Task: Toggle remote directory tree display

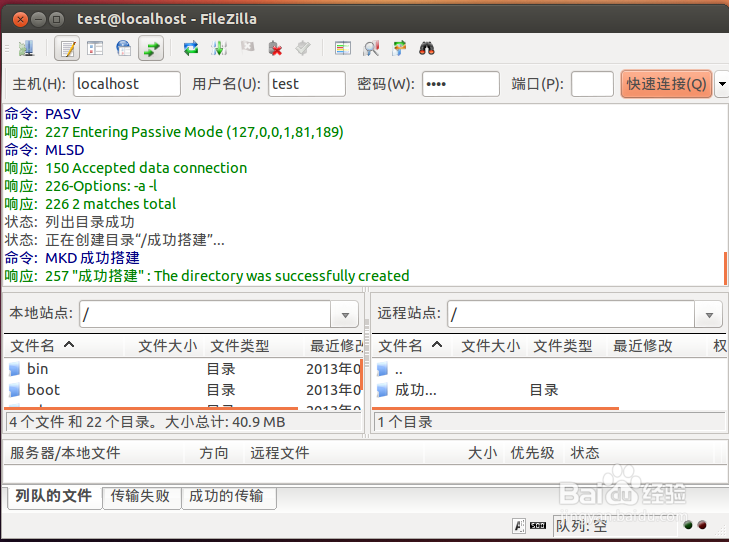Action: [x=123, y=48]
